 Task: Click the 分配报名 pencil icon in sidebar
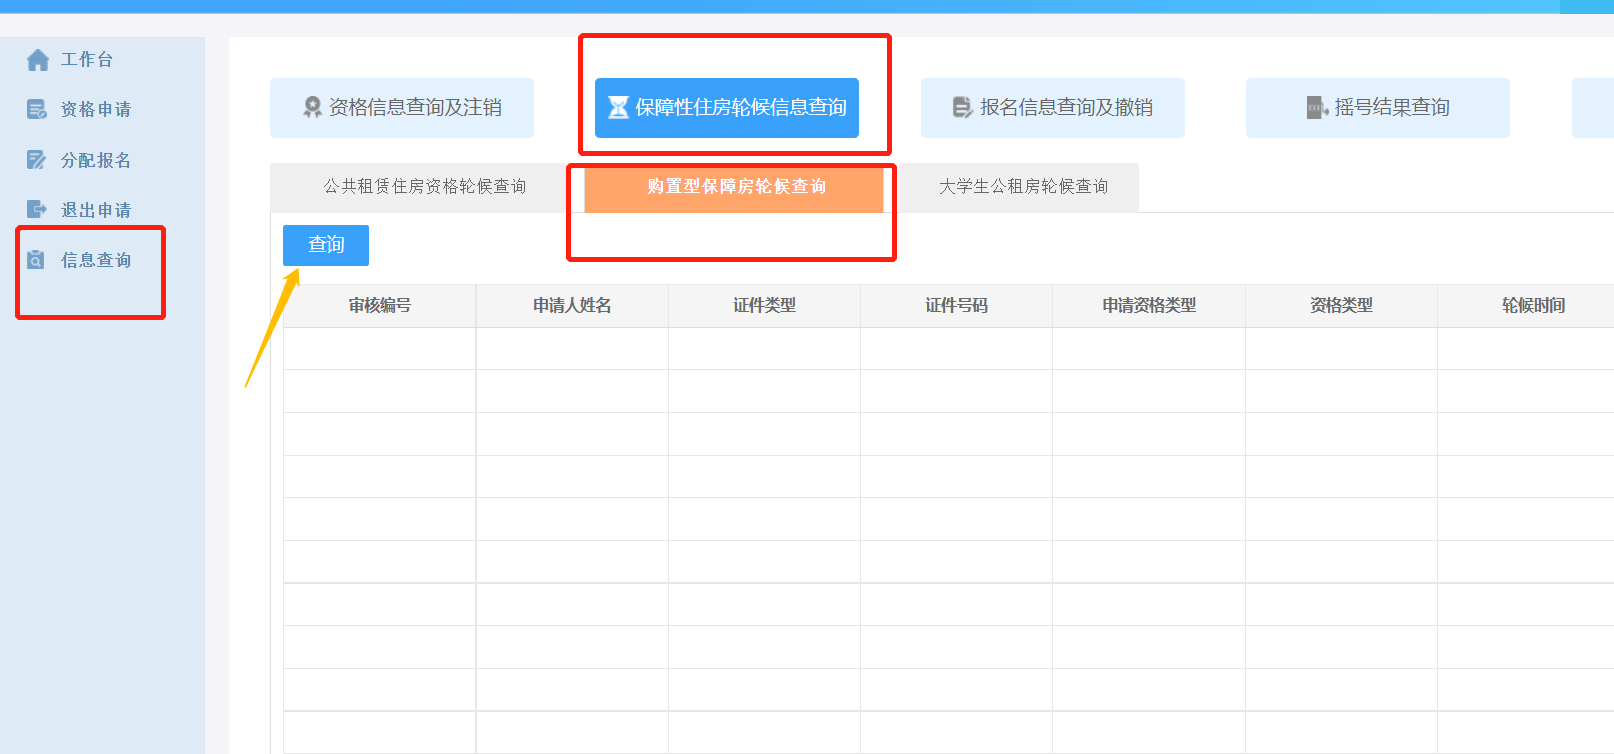point(37,160)
